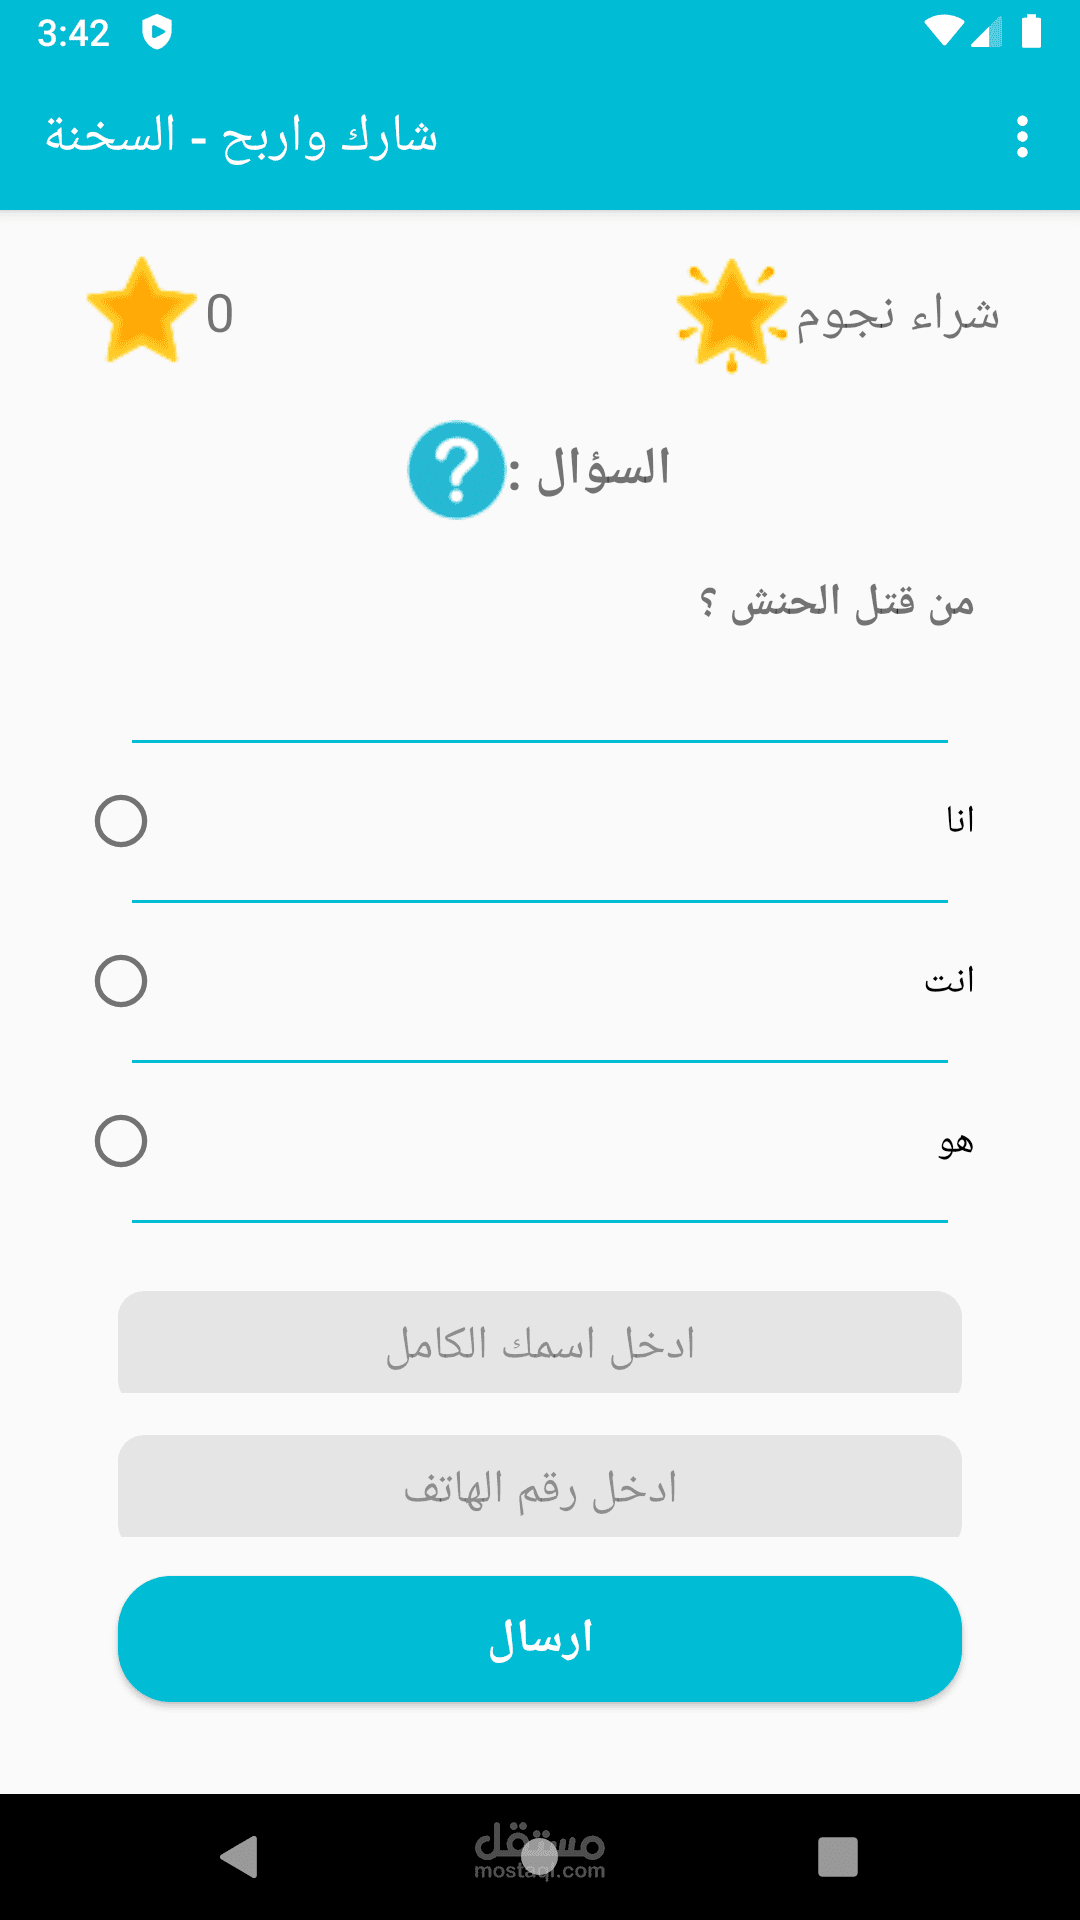Select the radio button for انا
The image size is (1080, 1920).
click(121, 821)
